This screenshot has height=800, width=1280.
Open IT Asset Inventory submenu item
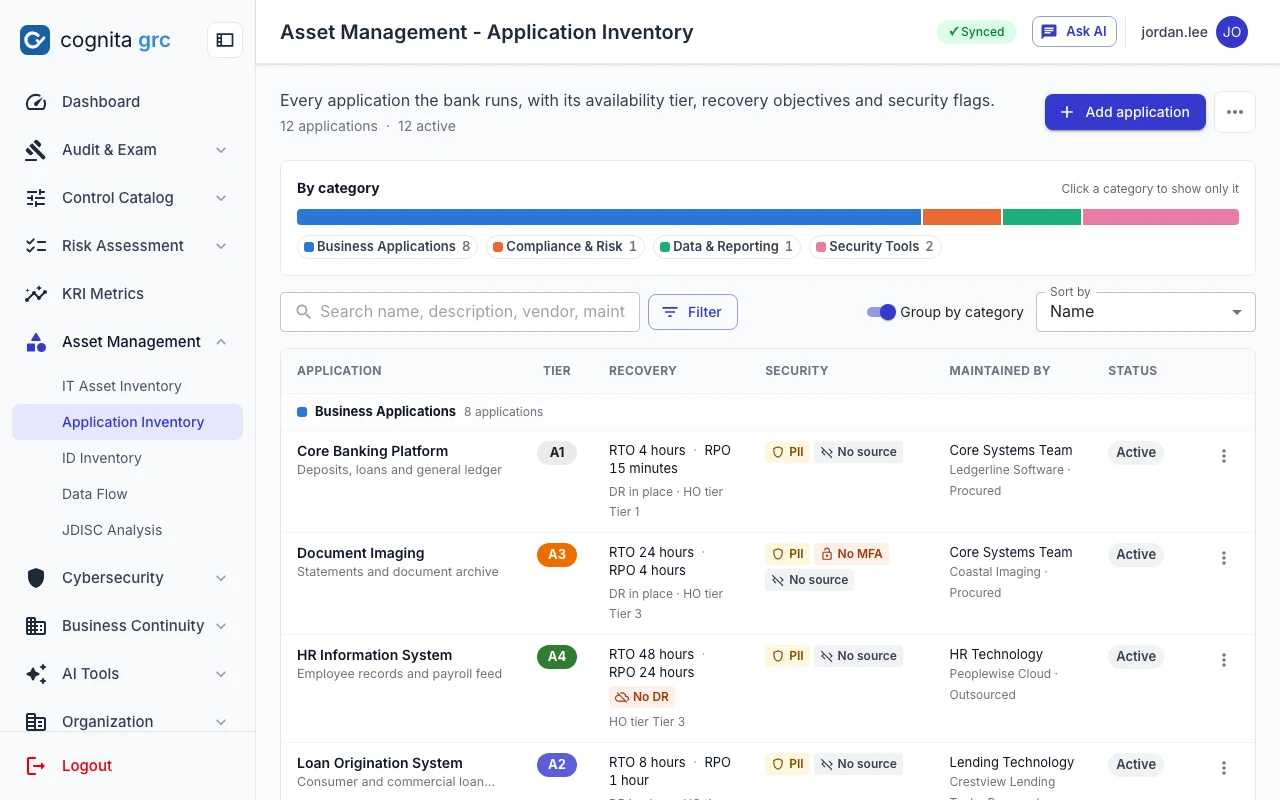127,386
